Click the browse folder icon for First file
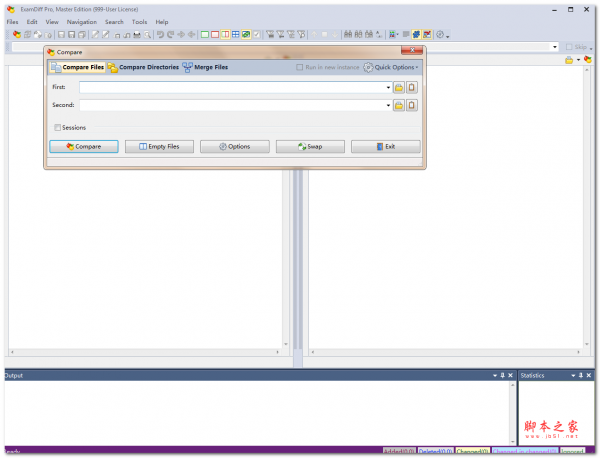Screen dimensions: 600x458 pos(398,88)
